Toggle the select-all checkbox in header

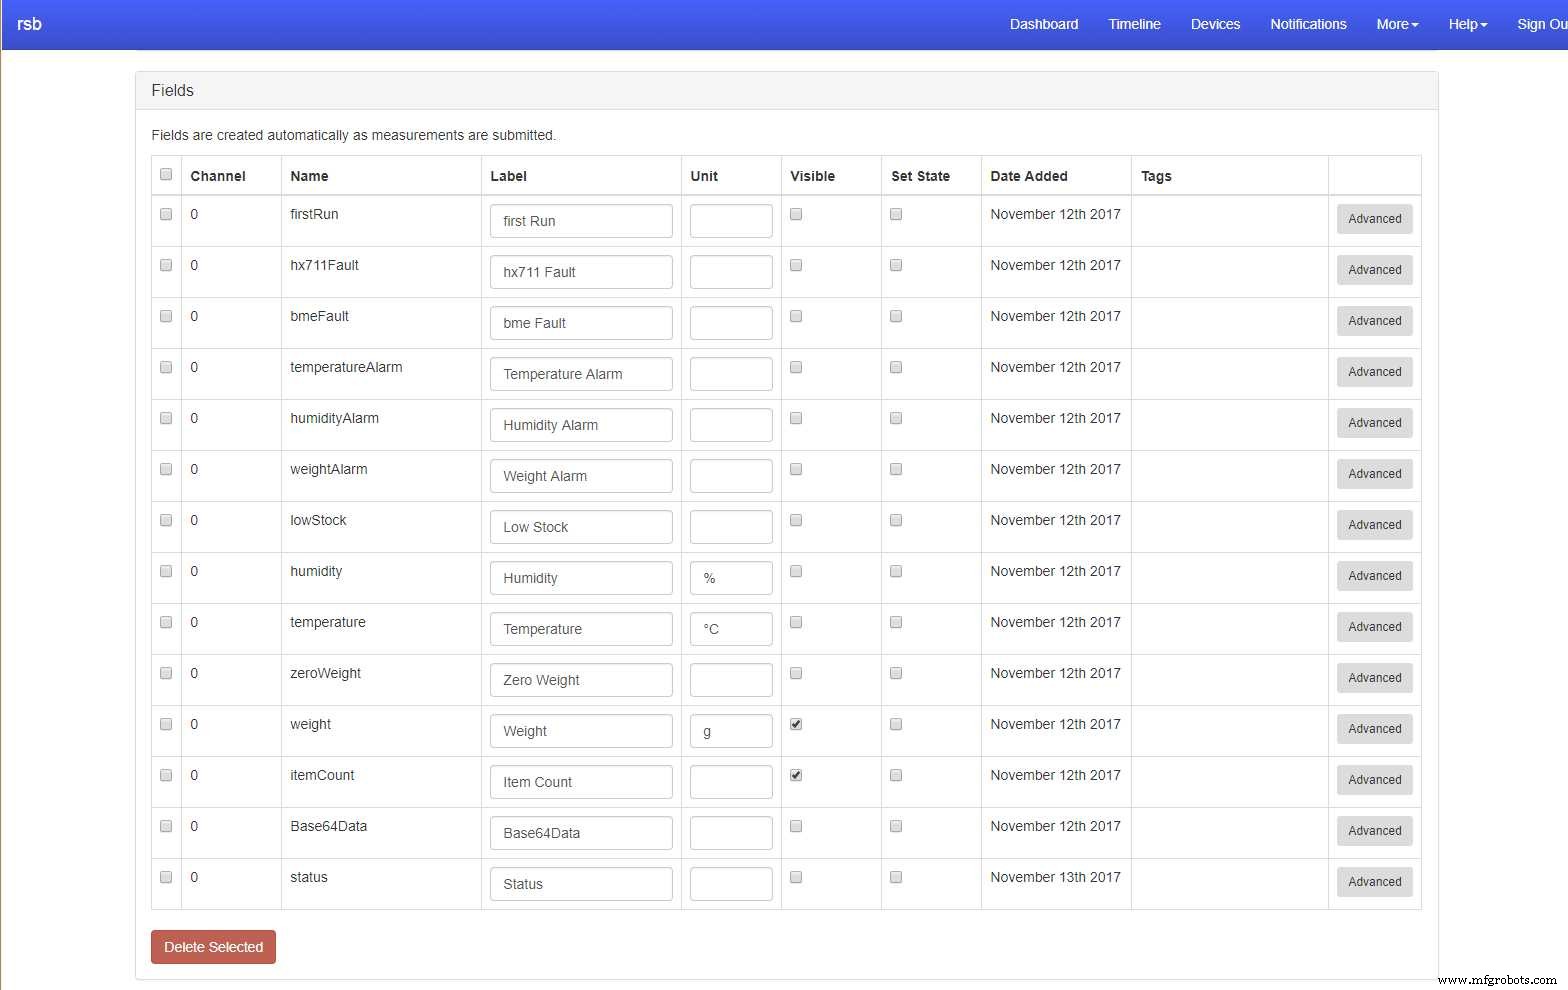coord(166,174)
